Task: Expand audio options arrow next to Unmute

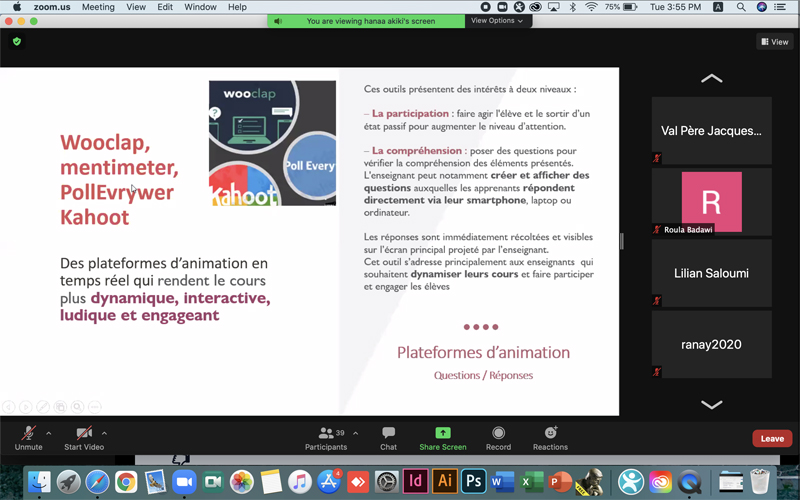Action: [x=48, y=433]
